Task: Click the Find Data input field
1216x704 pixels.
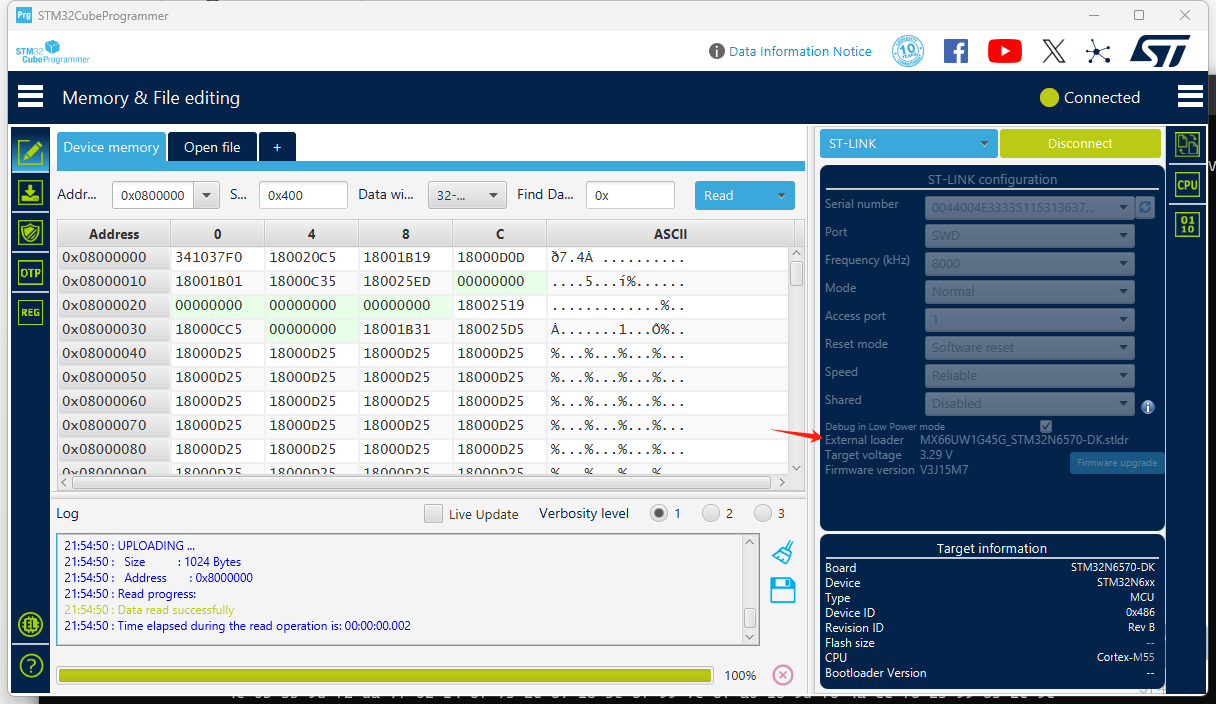Action: tap(630, 196)
